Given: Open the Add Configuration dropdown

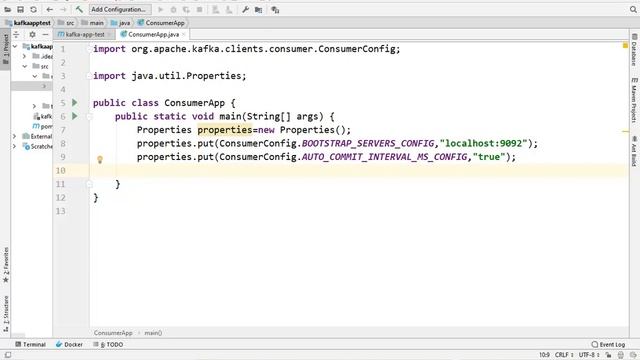Looking at the screenshot, I should [x=120, y=9].
